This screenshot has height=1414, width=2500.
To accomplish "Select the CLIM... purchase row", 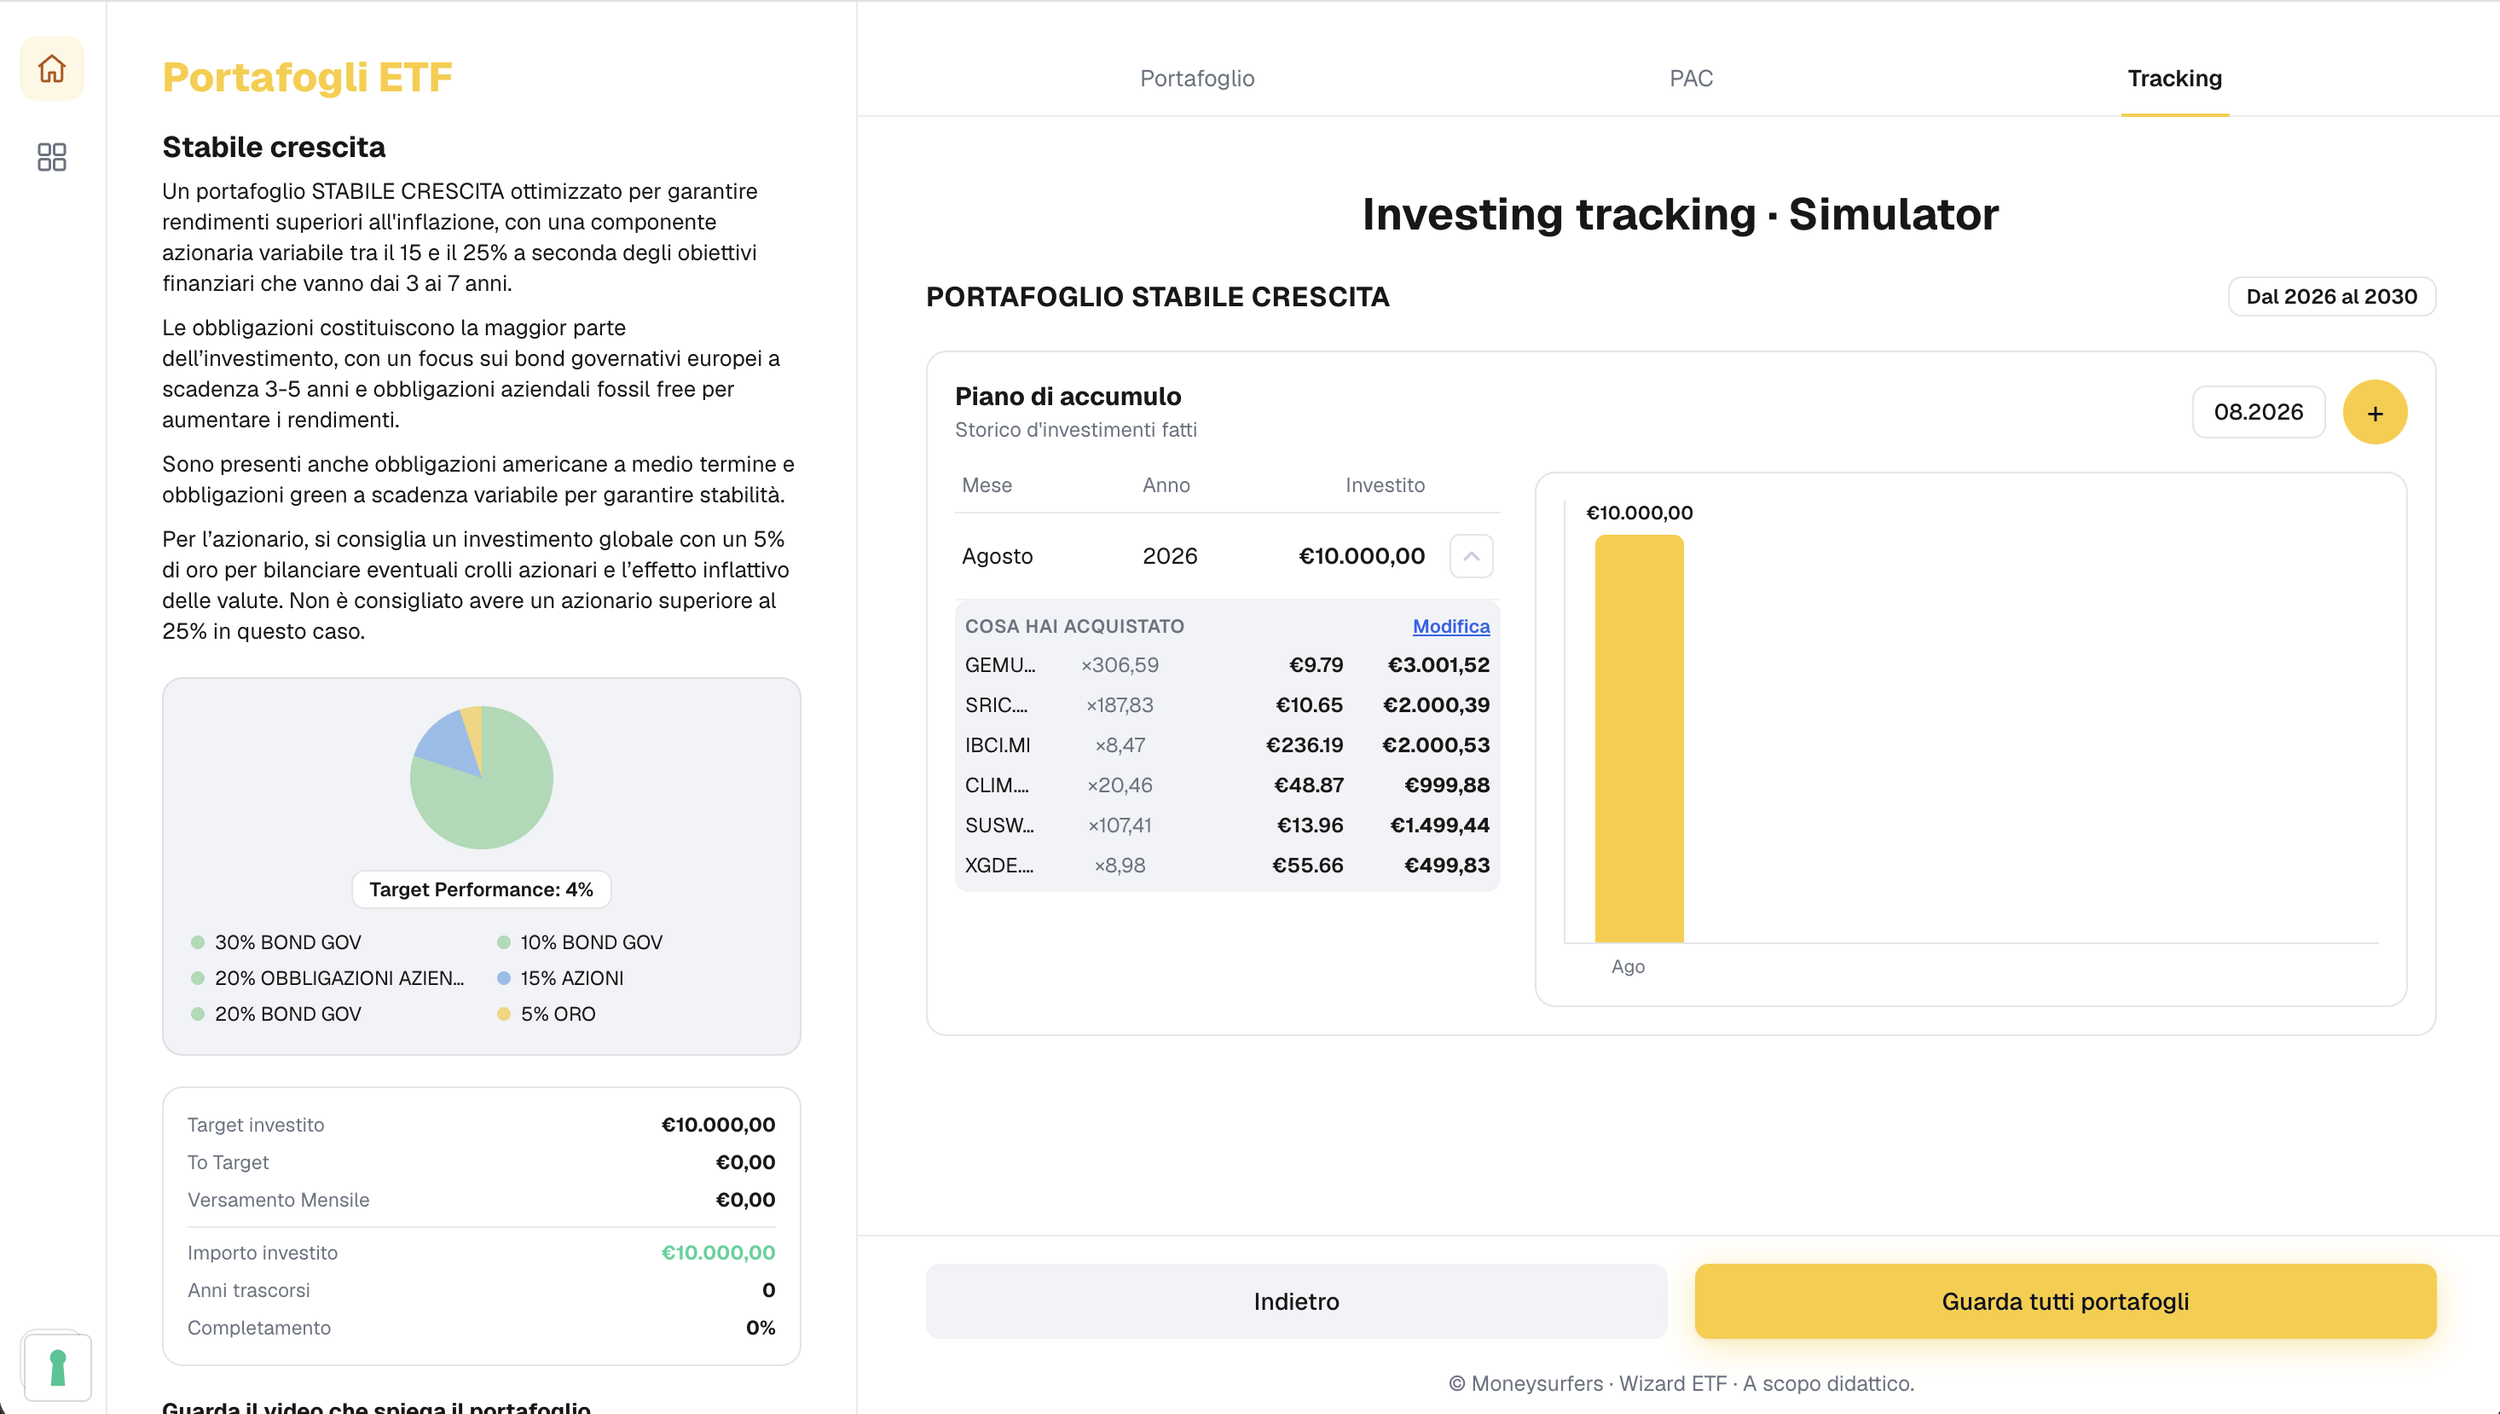I will 1227,785.
